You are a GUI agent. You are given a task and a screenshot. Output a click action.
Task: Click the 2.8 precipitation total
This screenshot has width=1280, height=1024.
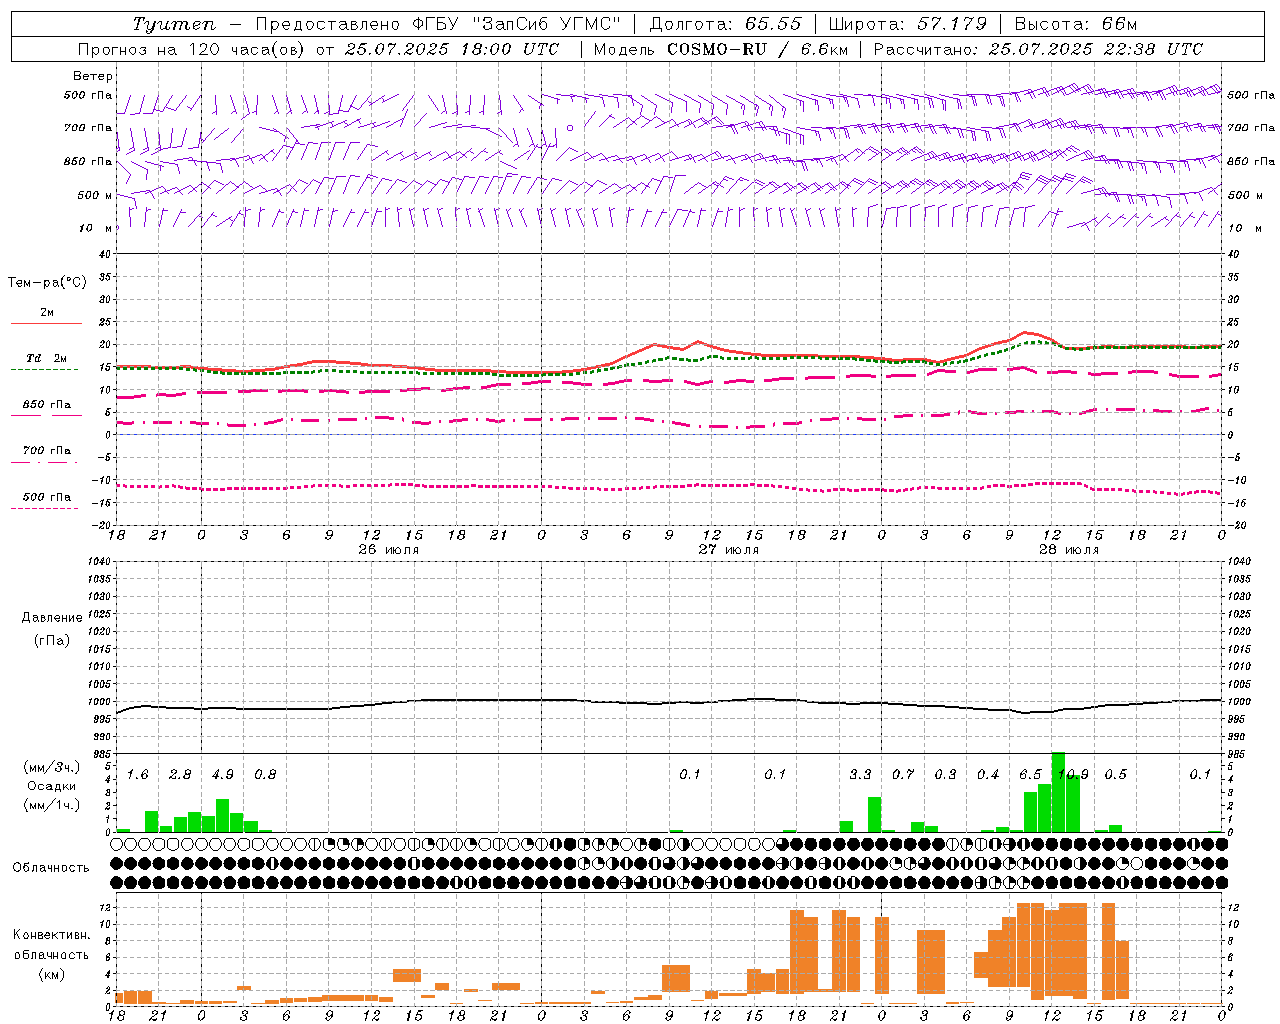(180, 775)
